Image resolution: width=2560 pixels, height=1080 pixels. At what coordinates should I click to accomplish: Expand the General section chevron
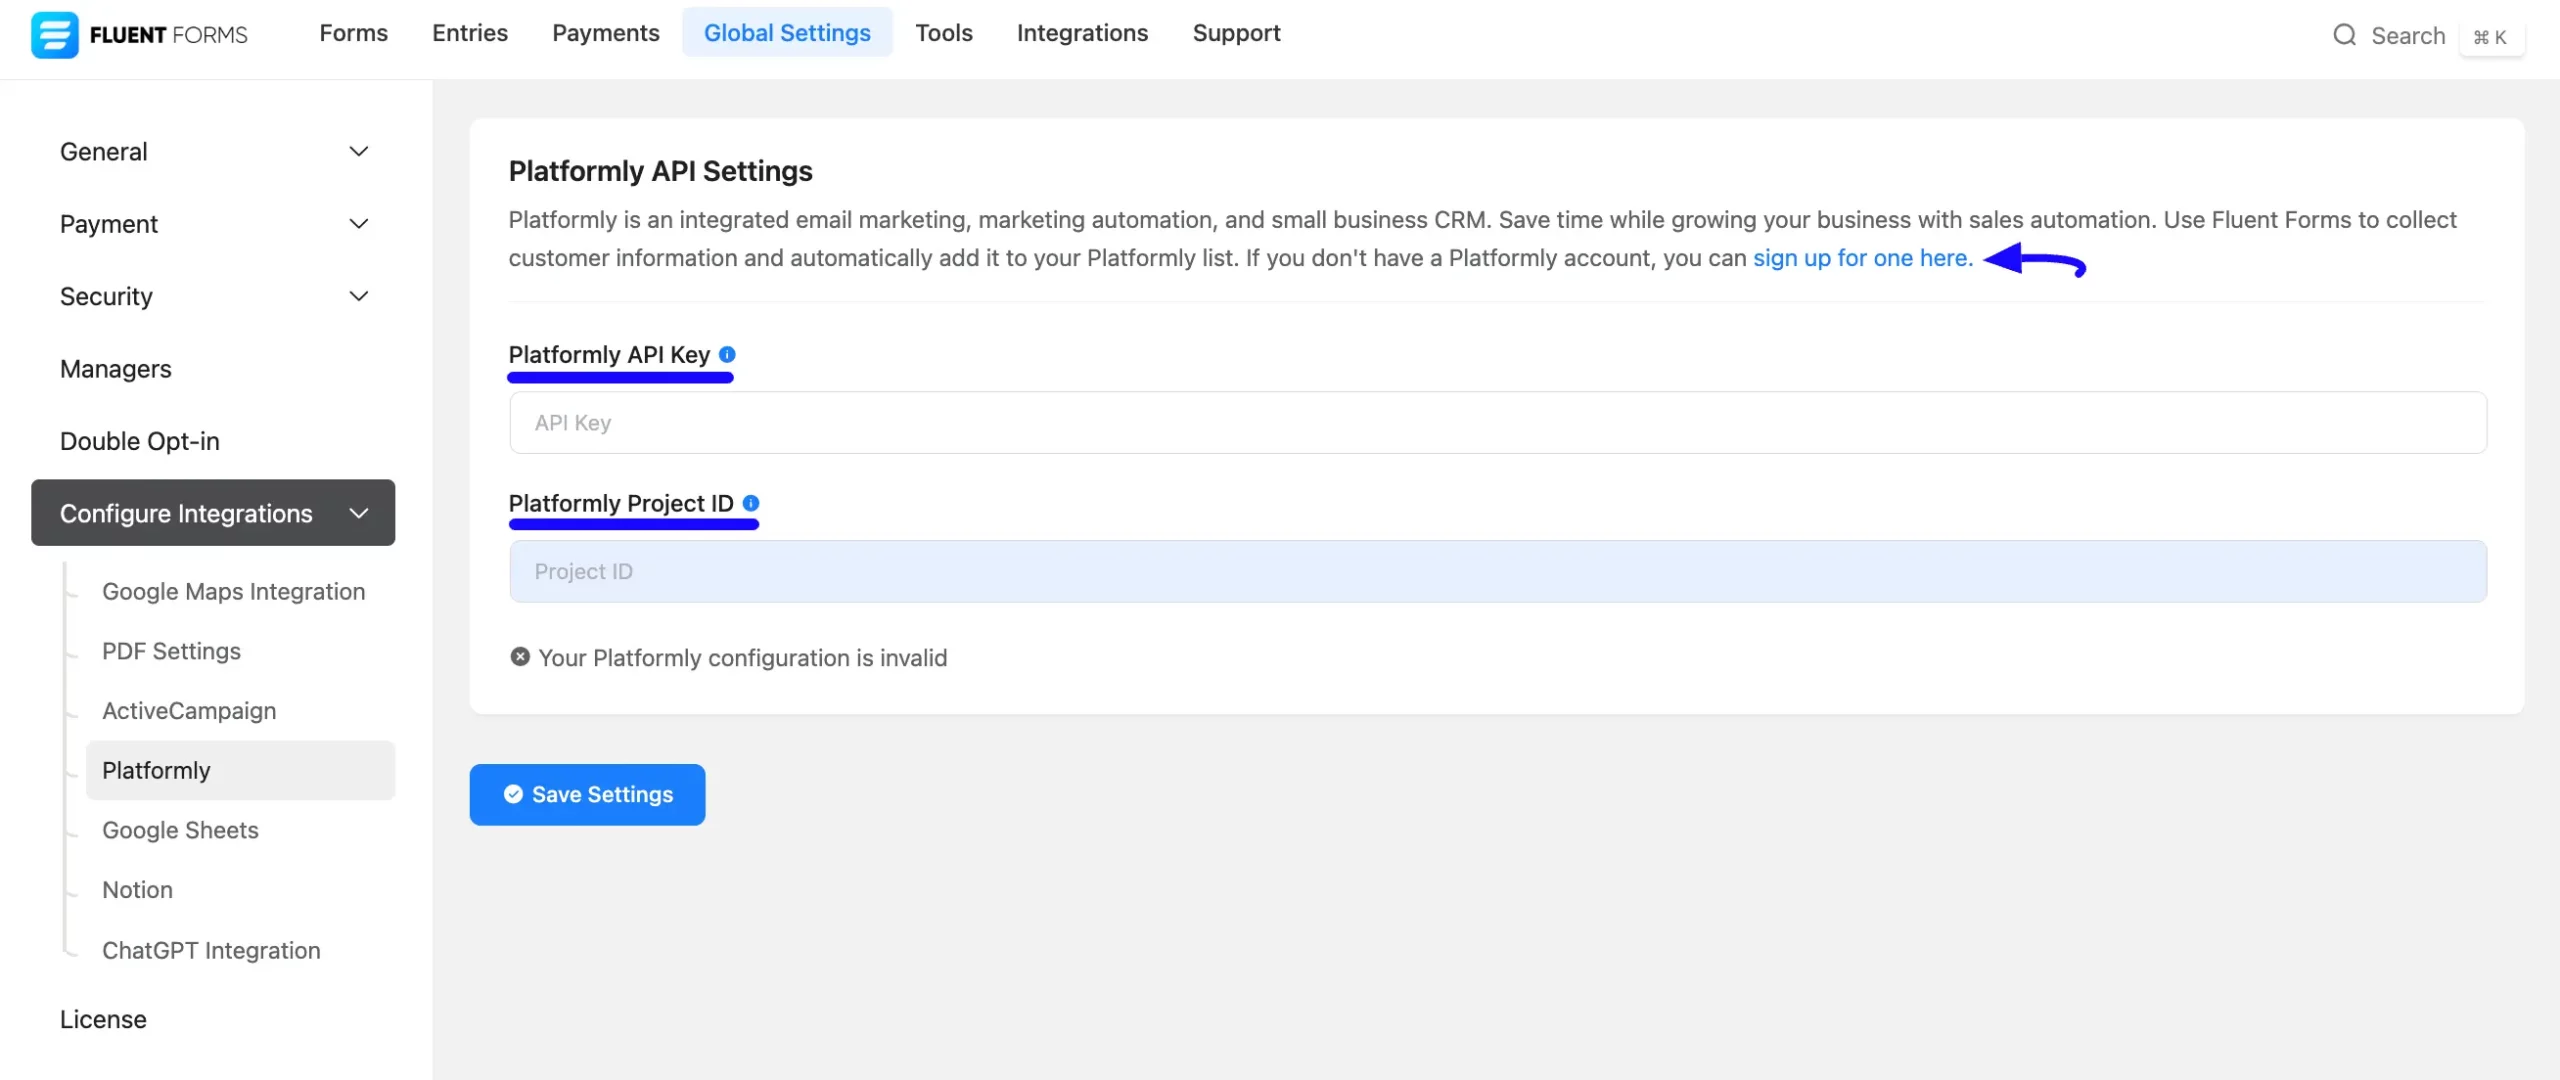359,151
